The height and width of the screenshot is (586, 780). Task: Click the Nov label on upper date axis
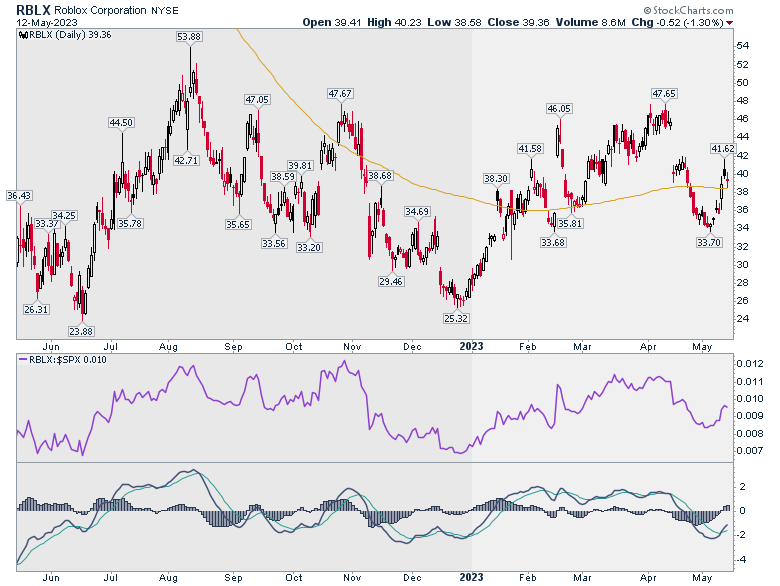pos(352,347)
